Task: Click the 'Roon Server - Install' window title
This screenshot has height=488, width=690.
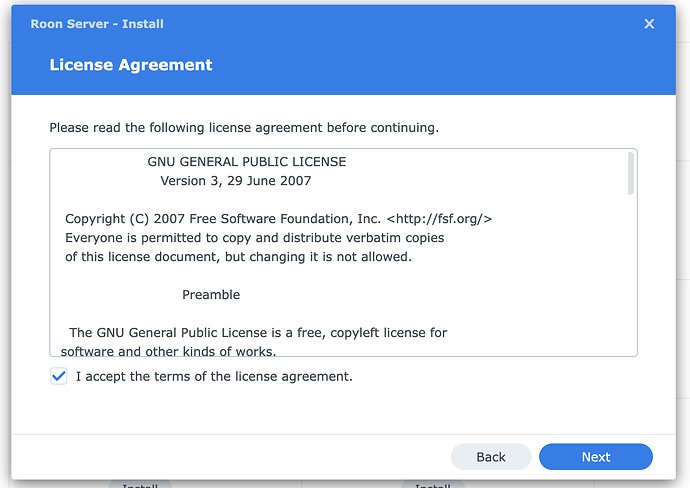Action: pyautogui.click(x=97, y=24)
